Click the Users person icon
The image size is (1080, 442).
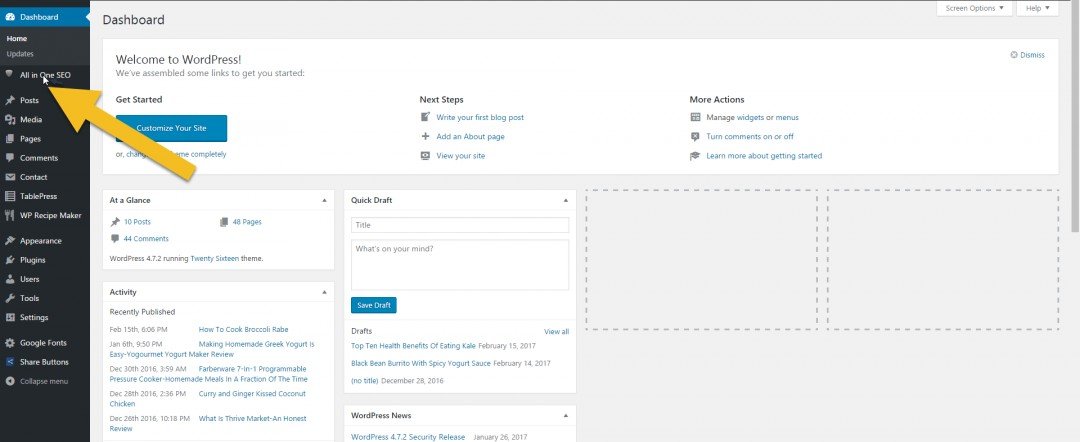tap(10, 280)
